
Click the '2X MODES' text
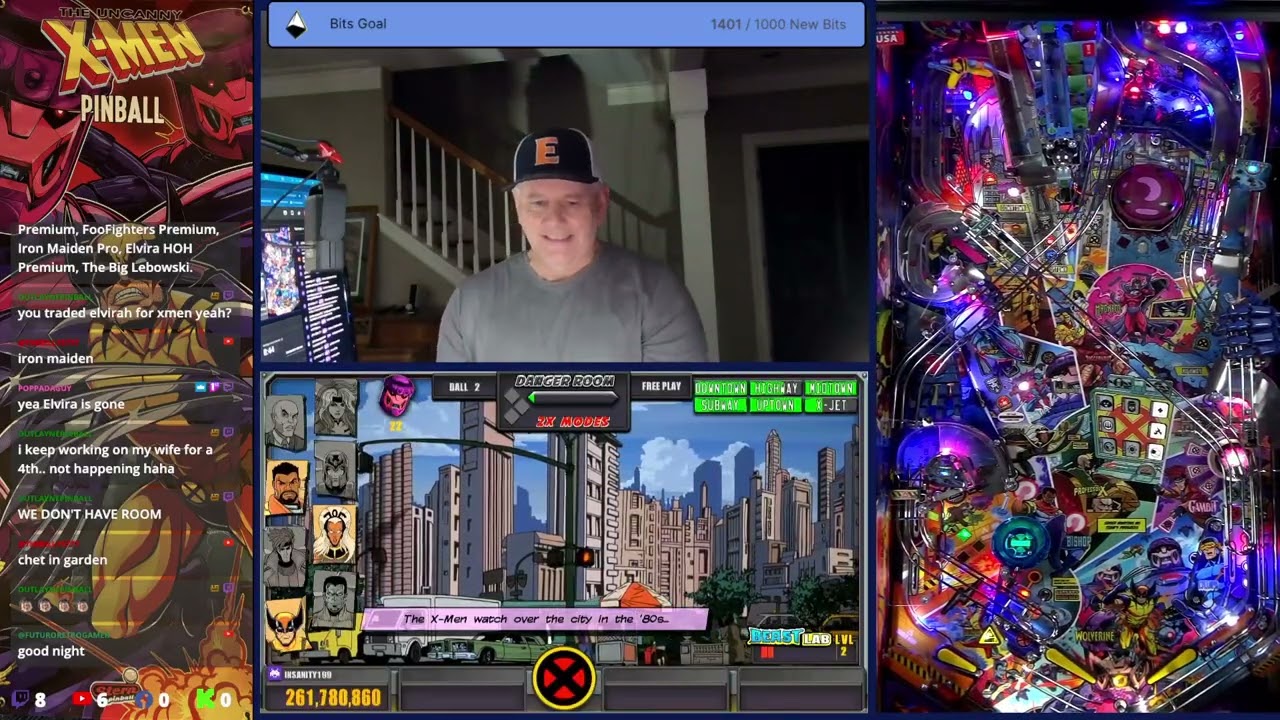click(572, 422)
